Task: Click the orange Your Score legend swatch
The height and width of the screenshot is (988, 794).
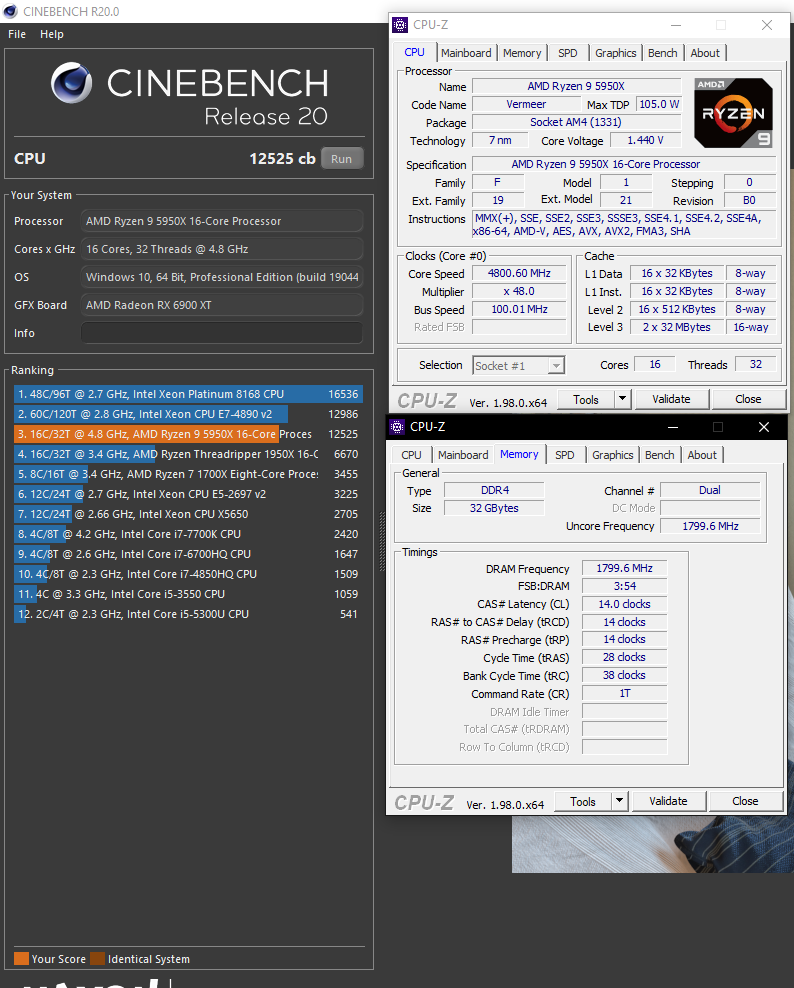Action: [x=21, y=958]
